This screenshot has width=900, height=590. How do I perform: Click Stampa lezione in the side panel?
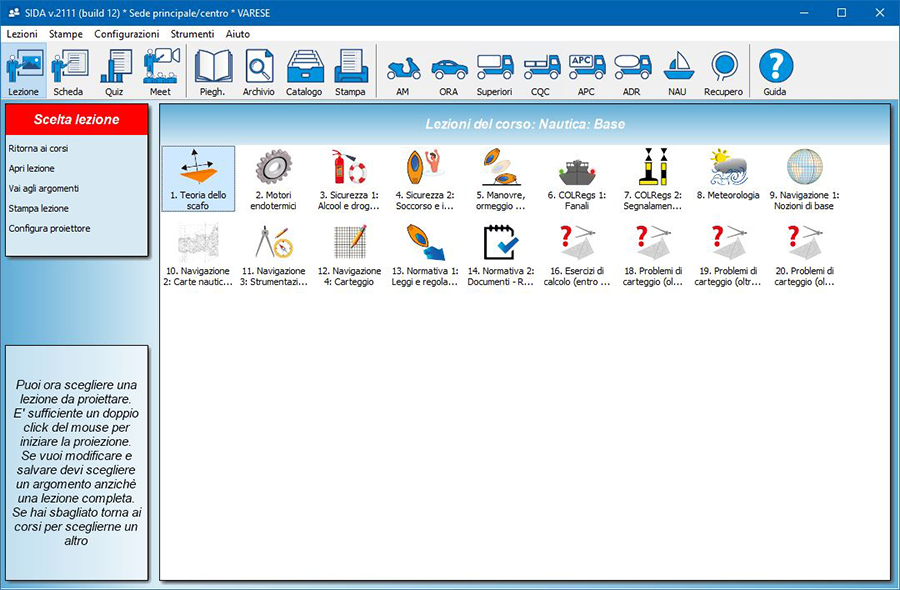pyautogui.click(x=39, y=208)
